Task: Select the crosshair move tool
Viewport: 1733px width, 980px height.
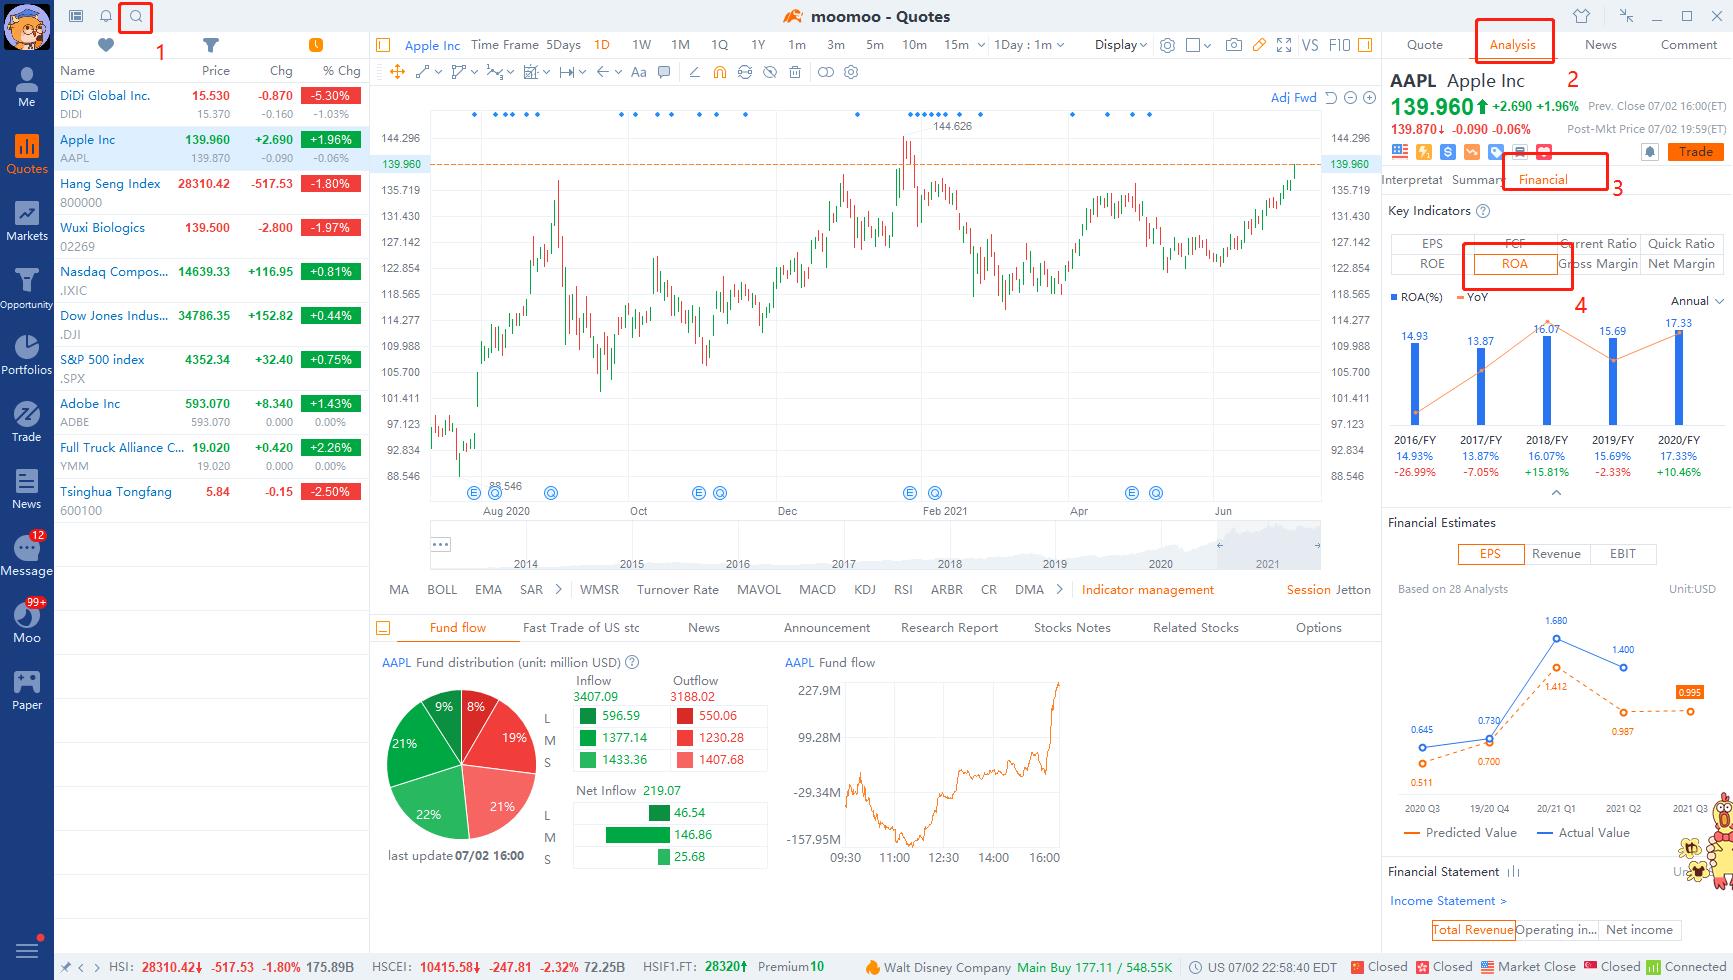Action: [397, 72]
